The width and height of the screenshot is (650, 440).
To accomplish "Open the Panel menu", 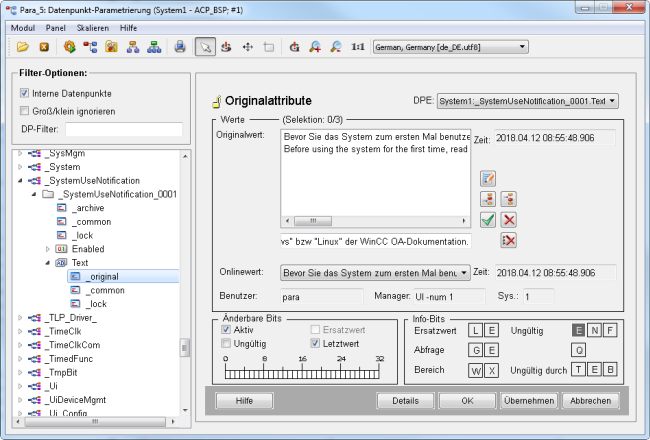I will [x=56, y=28].
